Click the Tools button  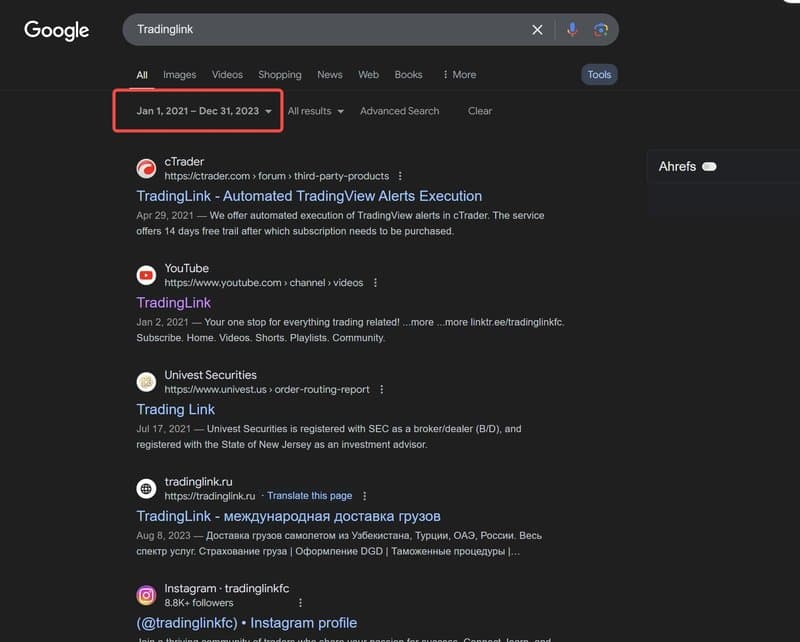598,73
